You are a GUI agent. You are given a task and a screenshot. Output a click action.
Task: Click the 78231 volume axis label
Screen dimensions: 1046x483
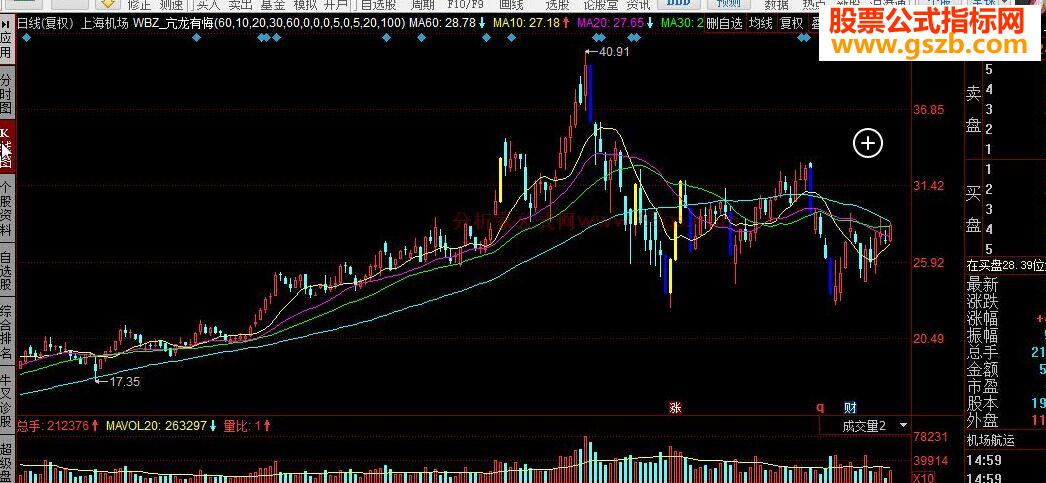click(931, 438)
